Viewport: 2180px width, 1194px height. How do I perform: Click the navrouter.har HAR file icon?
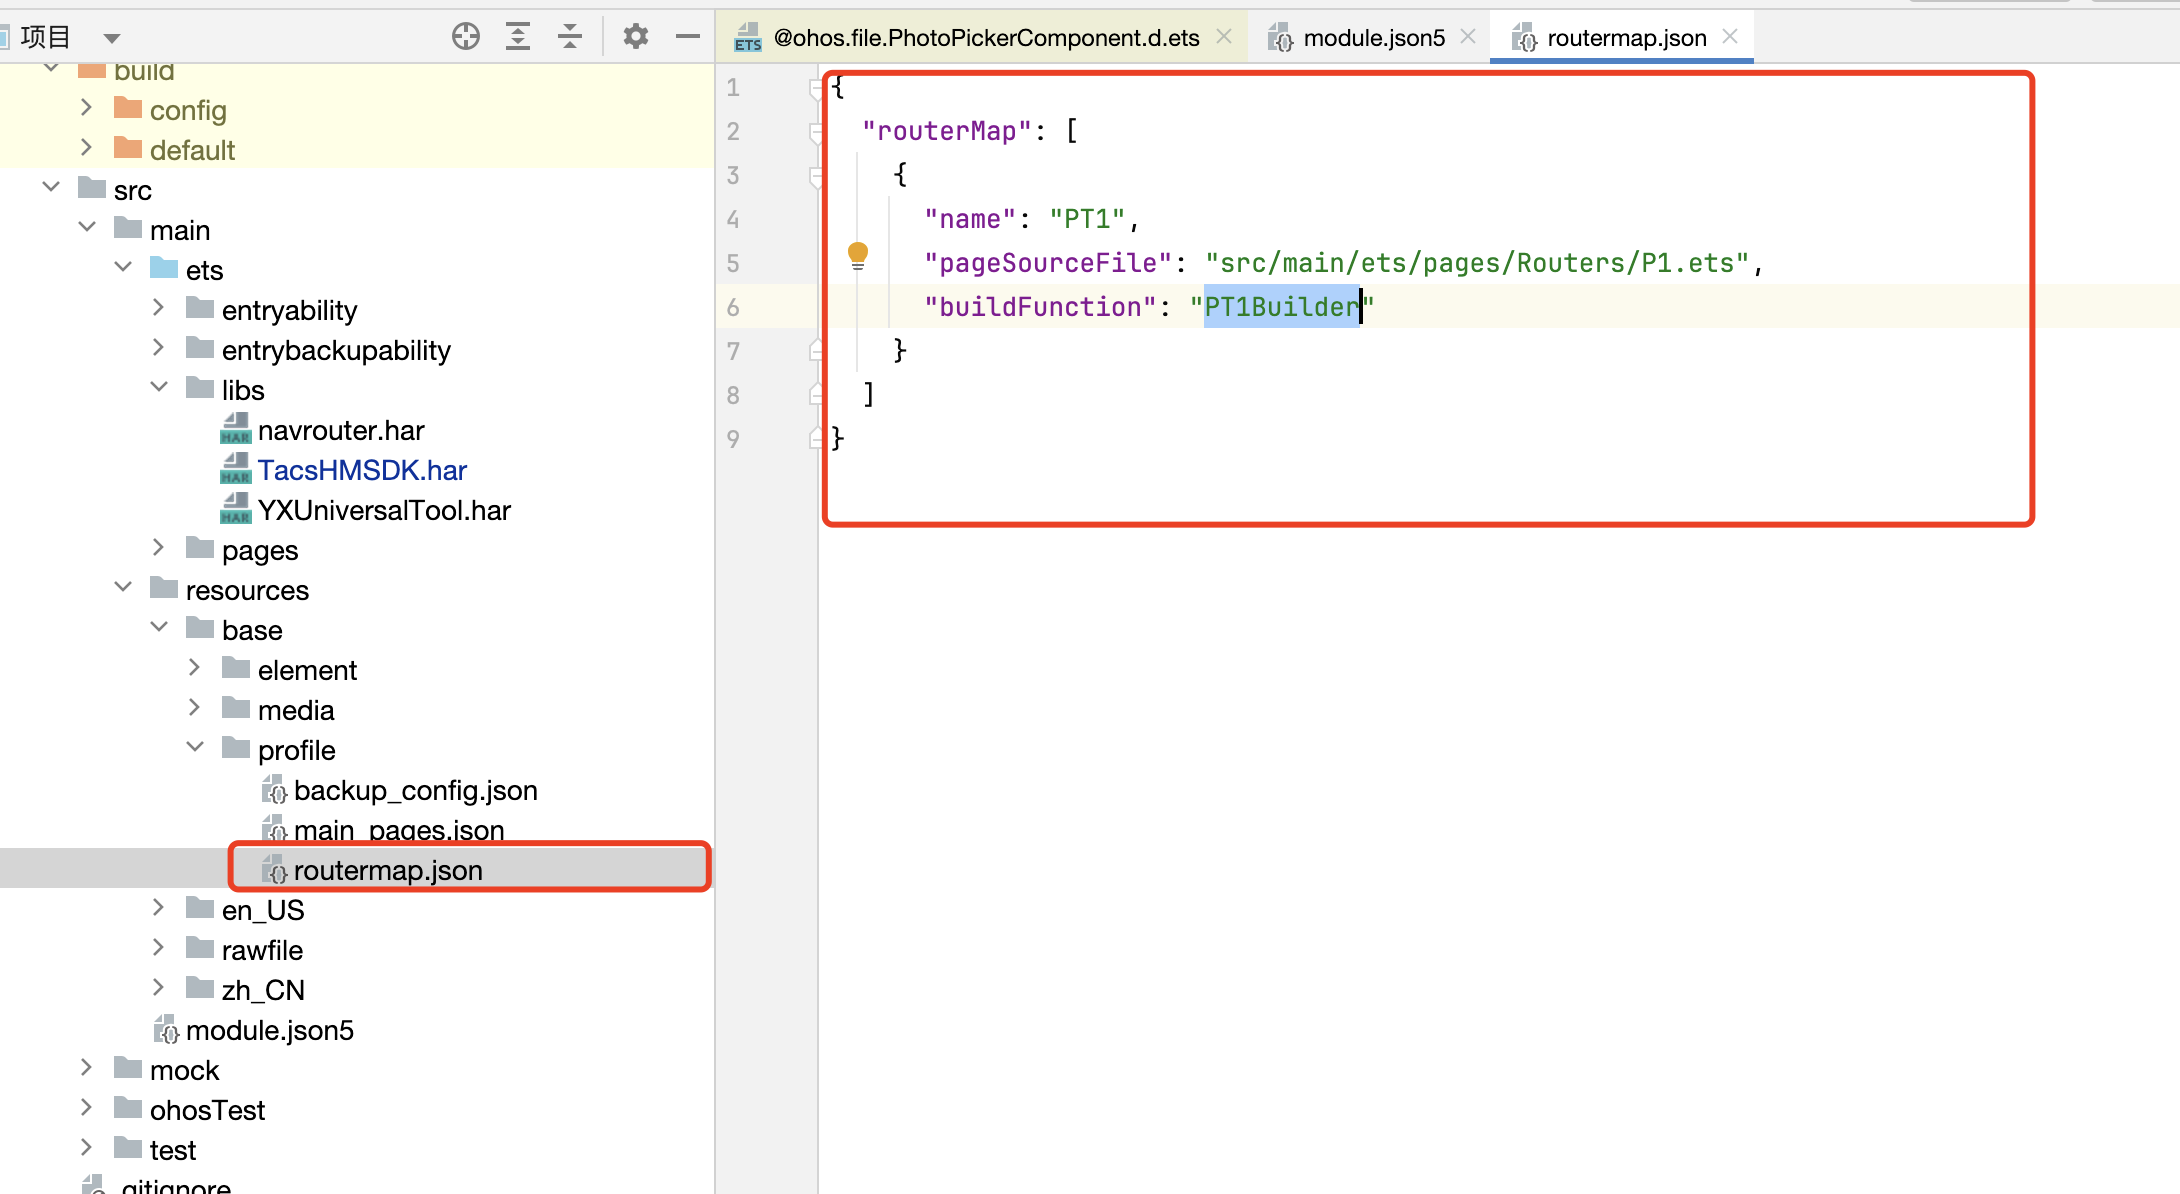pyautogui.click(x=235, y=429)
